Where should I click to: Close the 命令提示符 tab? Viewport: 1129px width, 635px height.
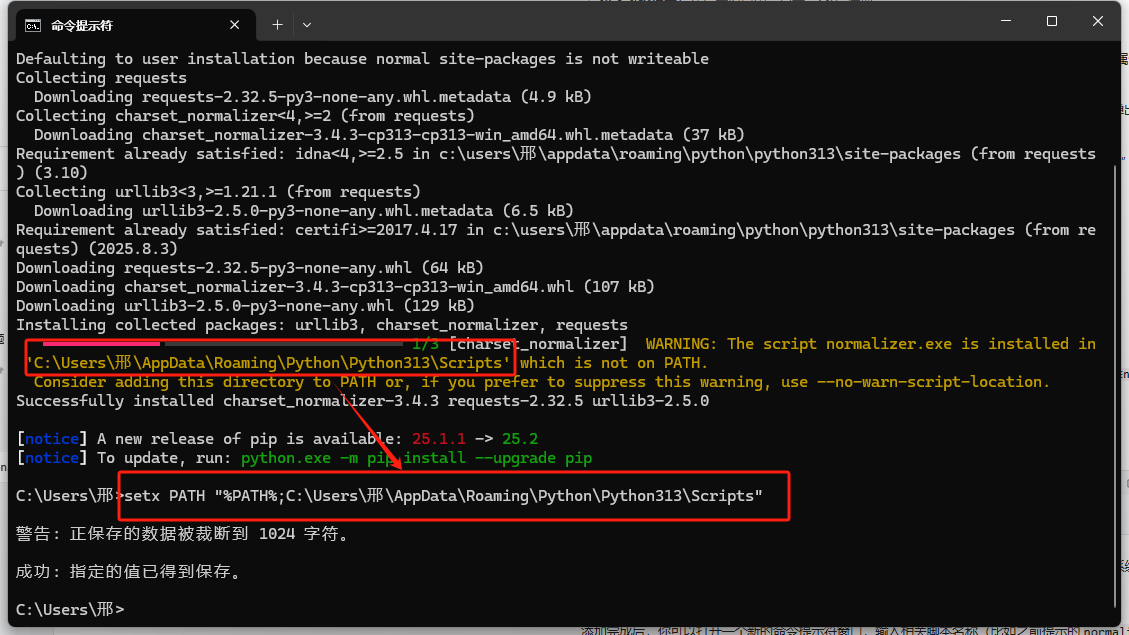point(235,25)
